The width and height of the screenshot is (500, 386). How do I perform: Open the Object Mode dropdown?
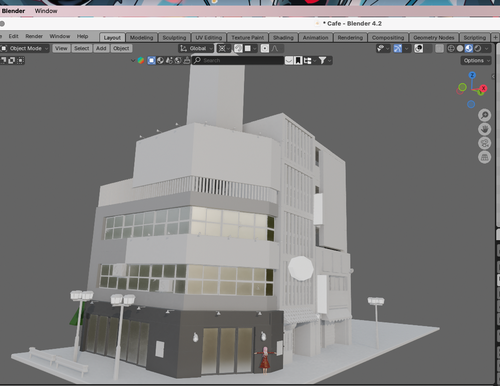25,49
